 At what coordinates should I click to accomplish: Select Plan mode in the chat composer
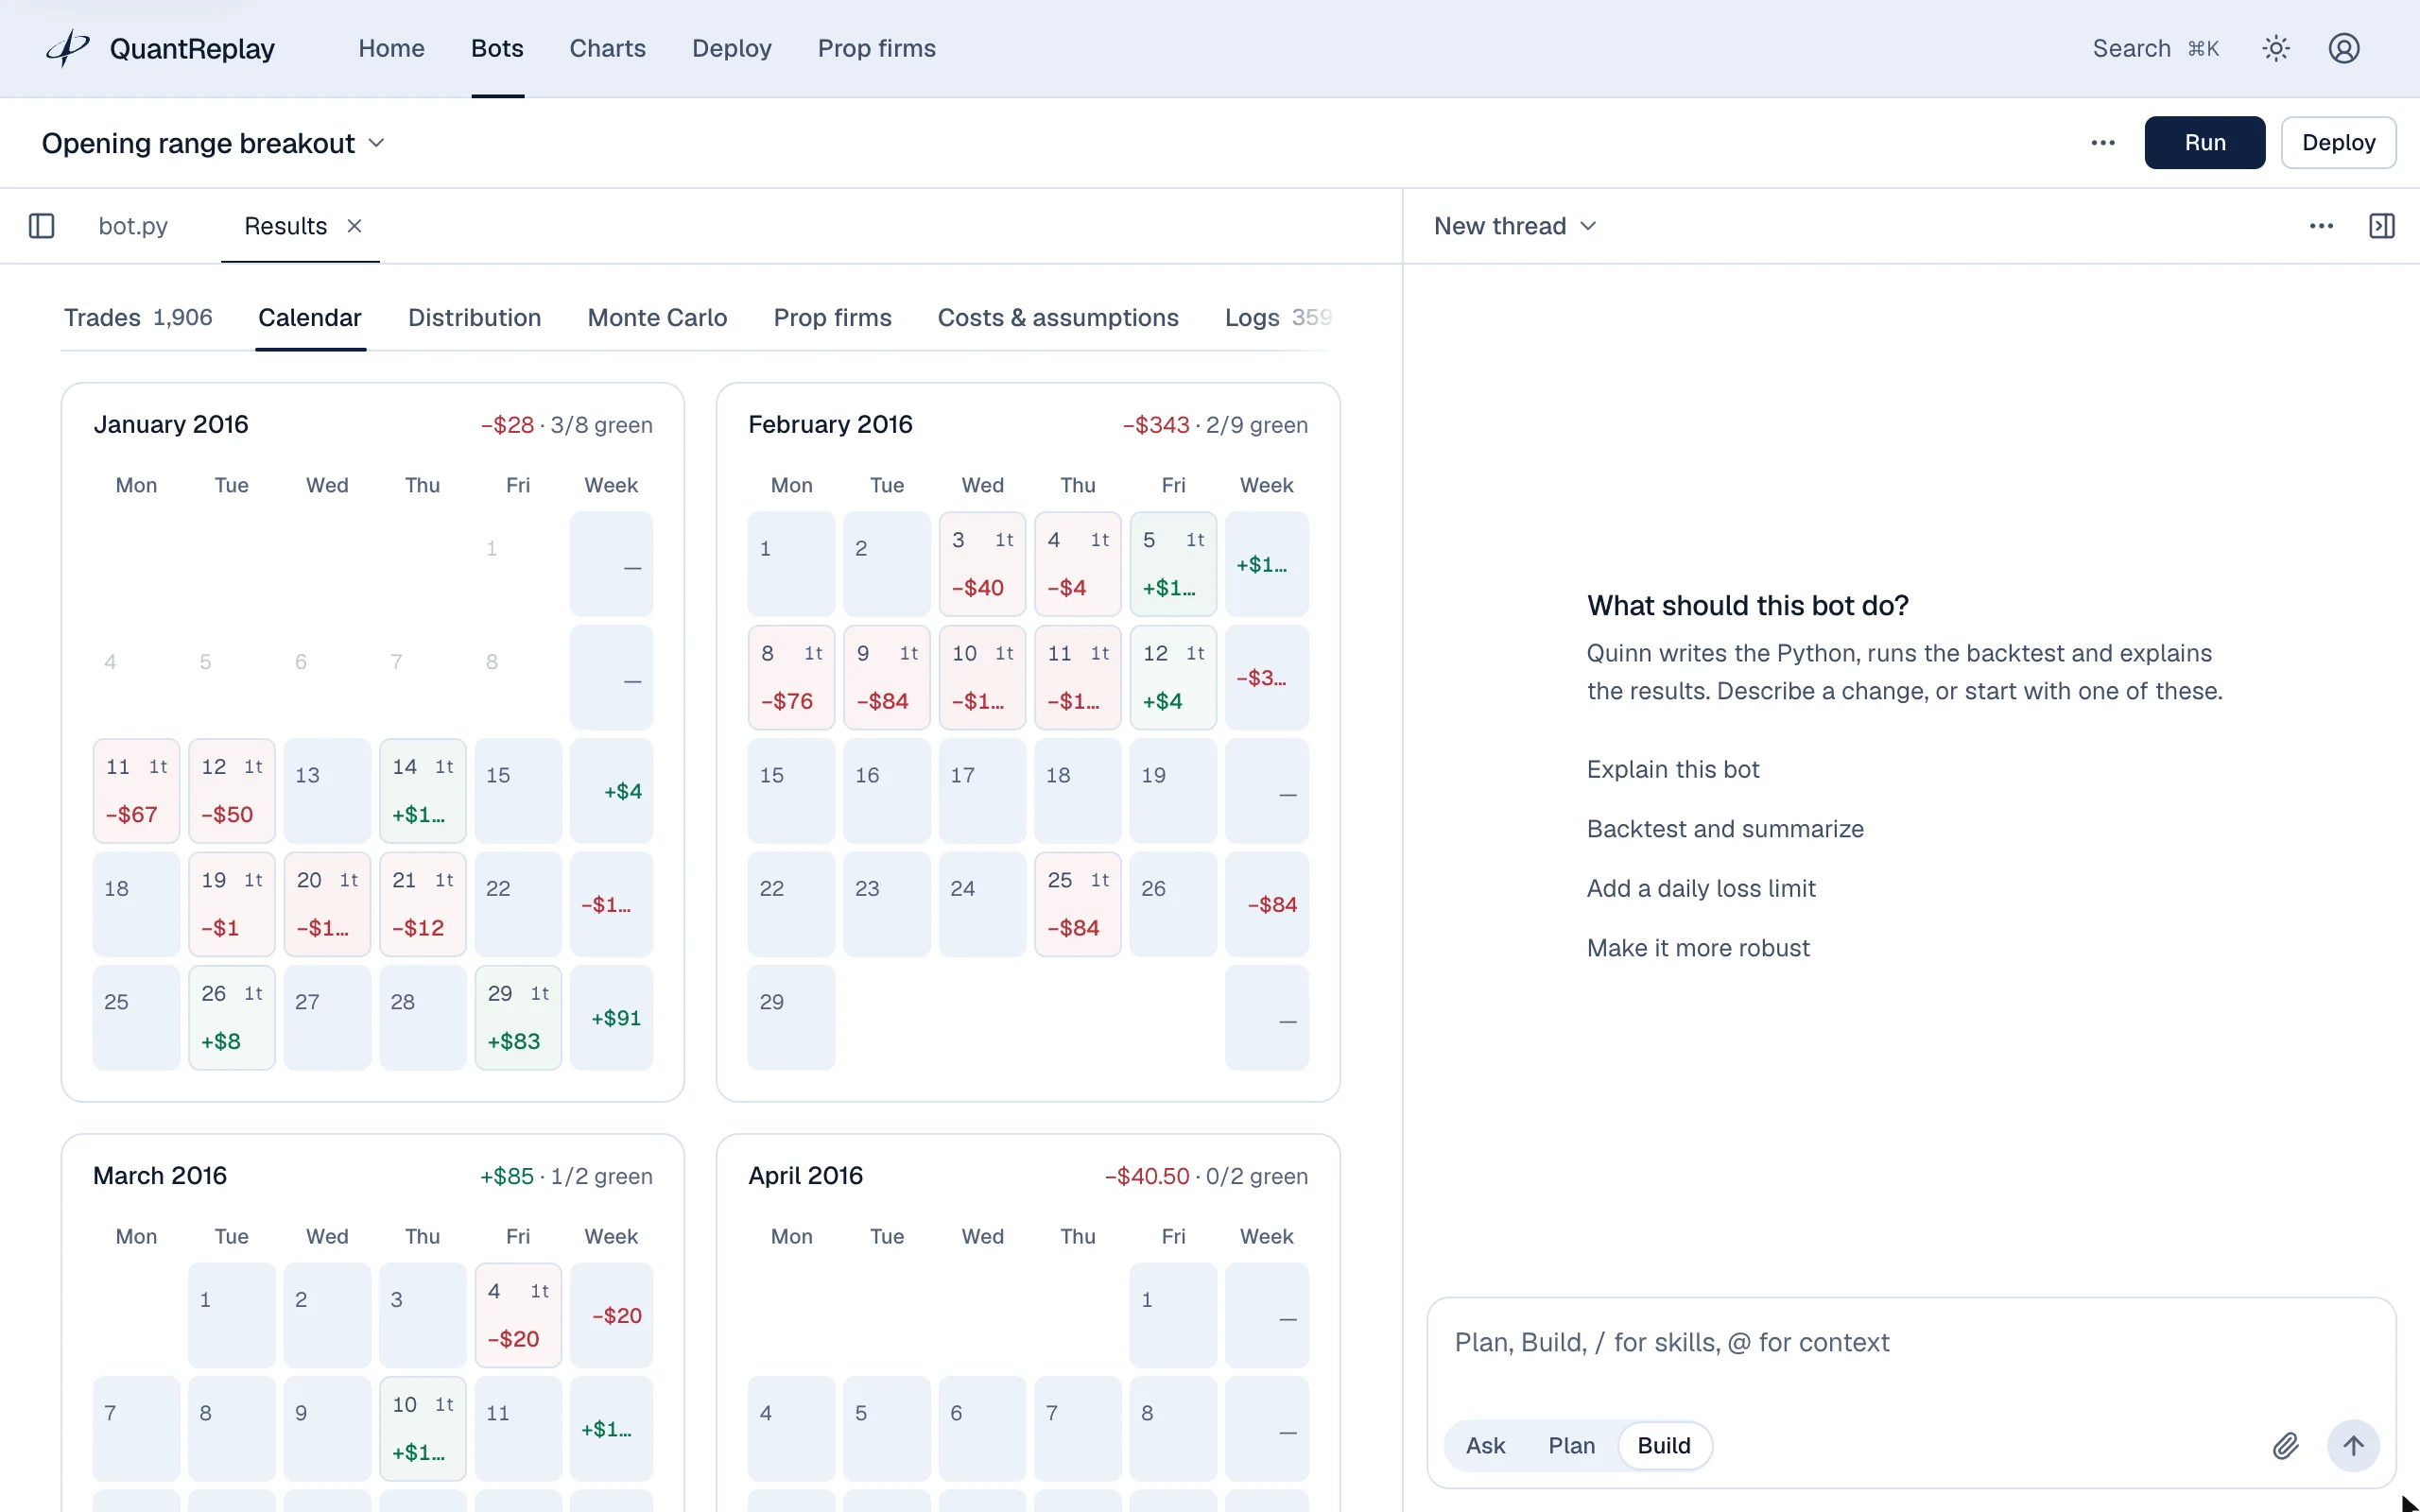1571,1445
